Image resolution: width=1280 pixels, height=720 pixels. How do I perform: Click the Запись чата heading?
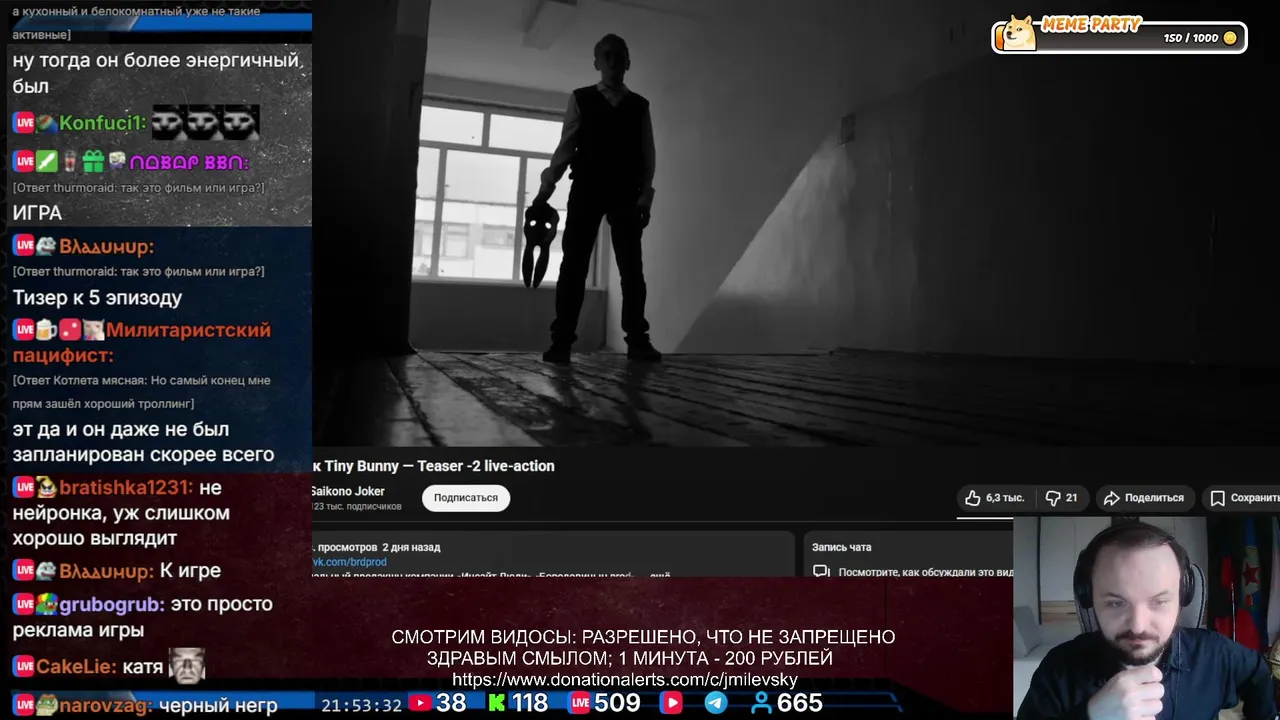point(841,547)
